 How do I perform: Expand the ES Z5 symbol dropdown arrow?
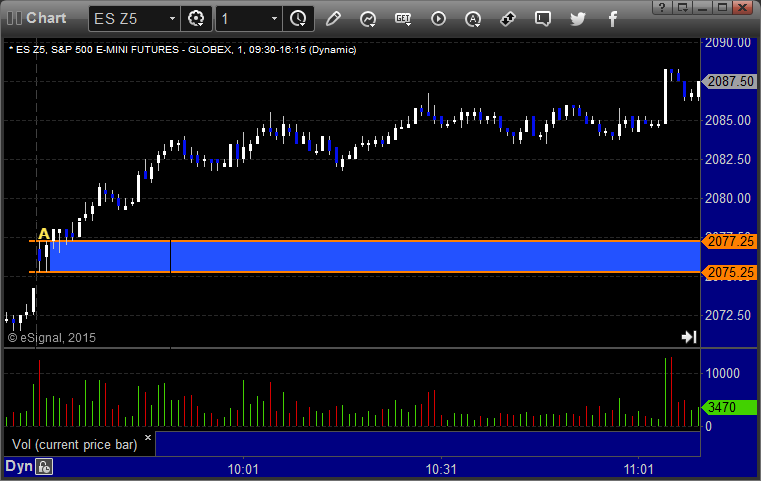(x=172, y=19)
